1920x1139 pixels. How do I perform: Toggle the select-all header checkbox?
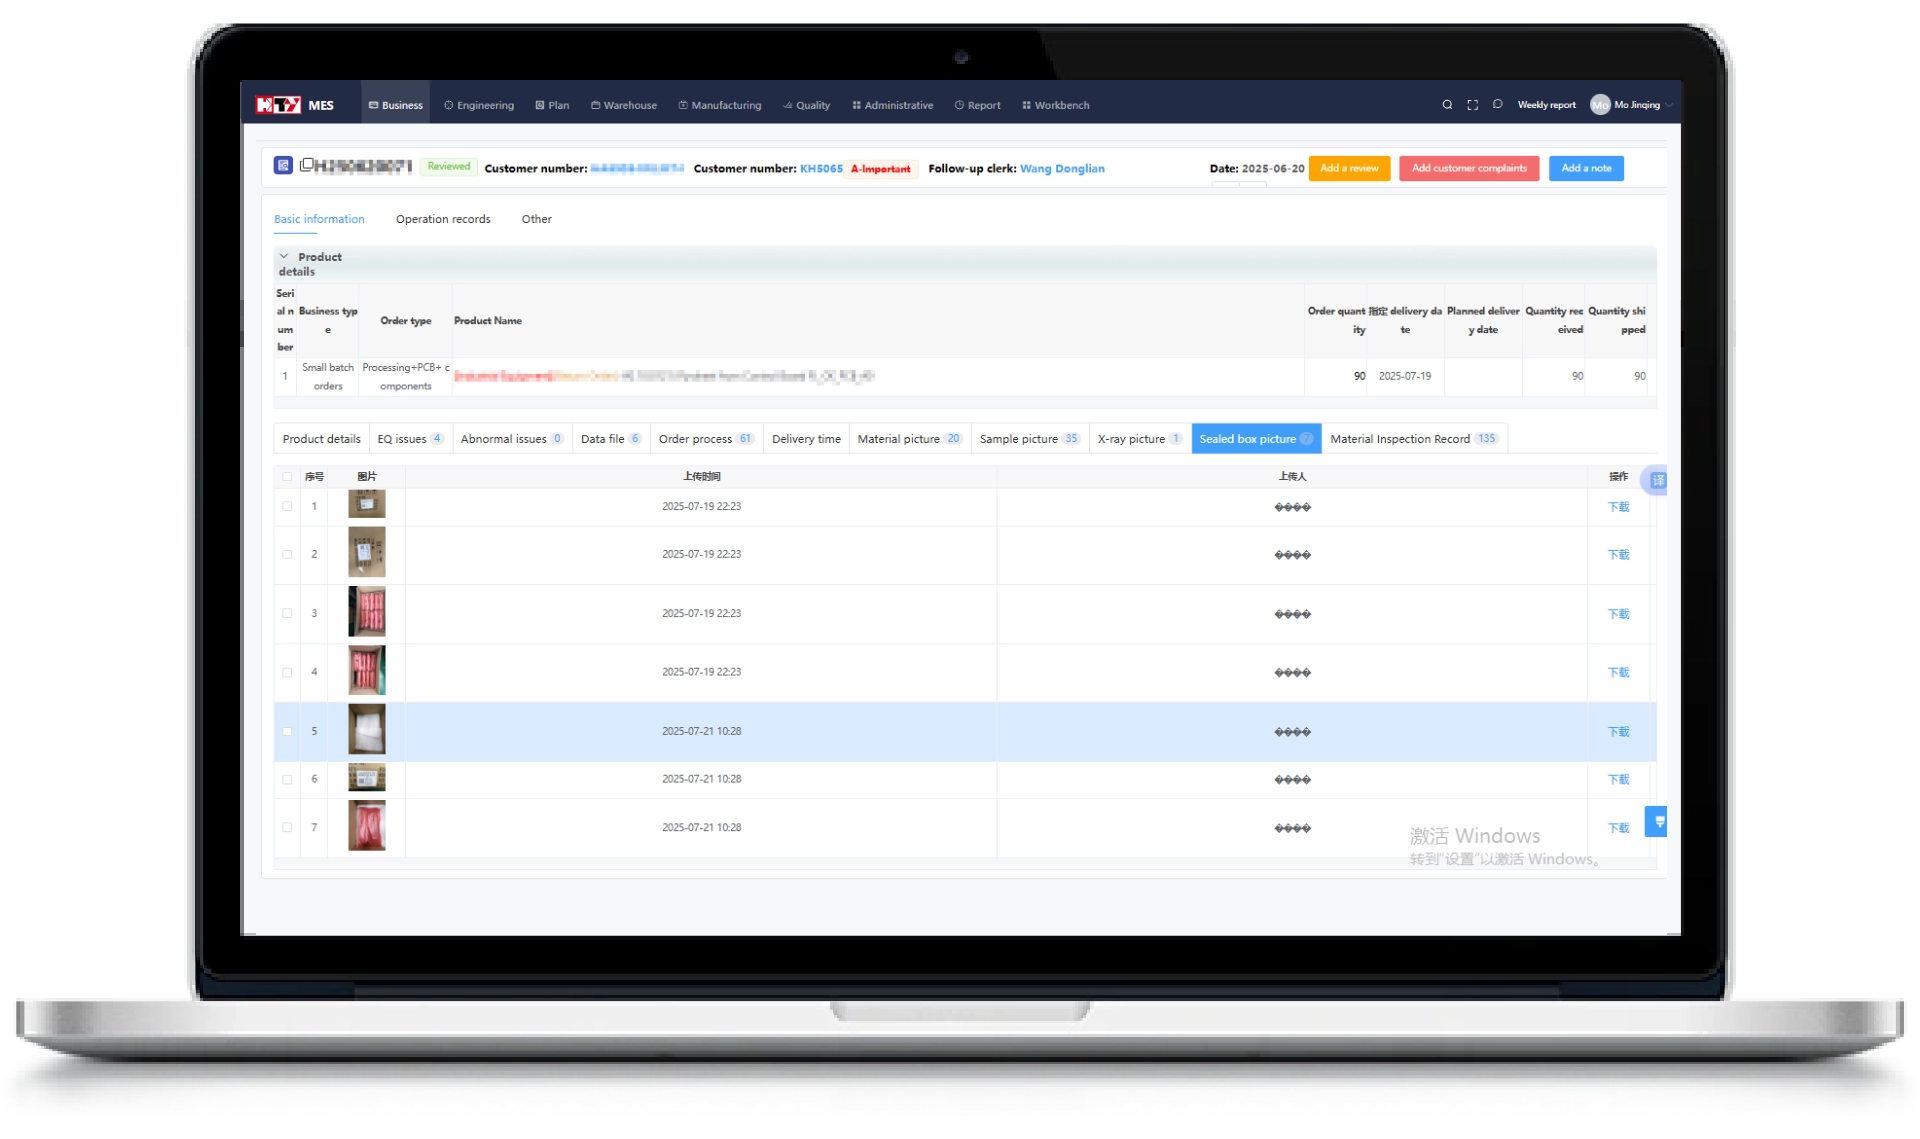[287, 477]
